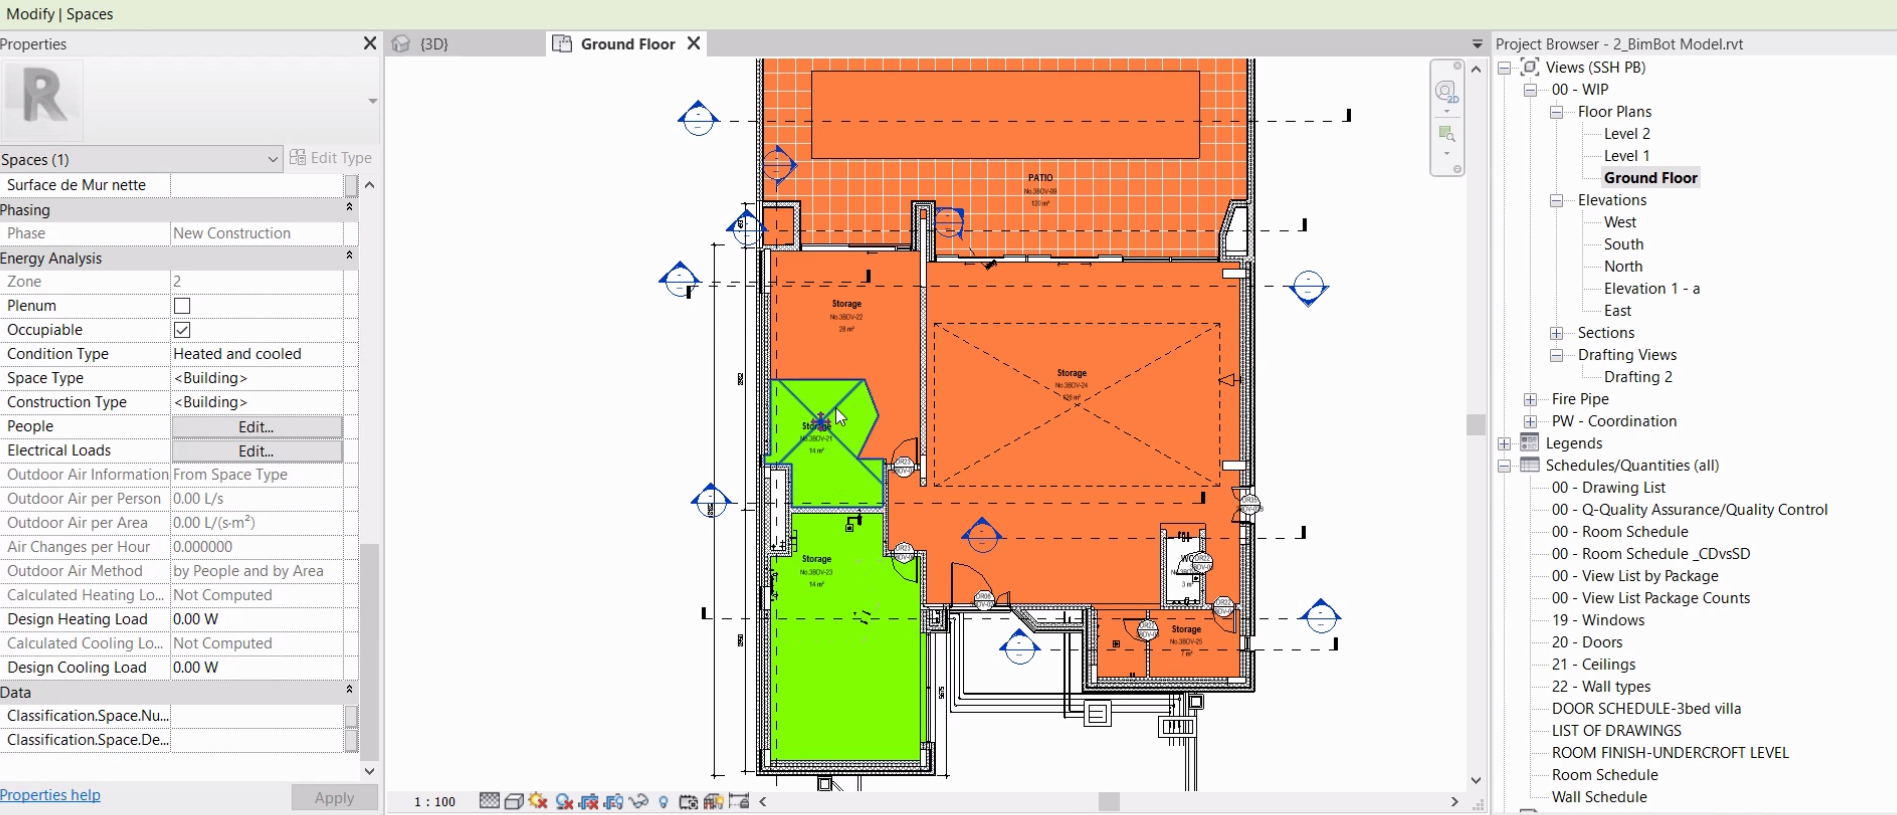Image resolution: width=1897 pixels, height=815 pixels.
Task: Click Show Crop Region icon
Action: 614,801
